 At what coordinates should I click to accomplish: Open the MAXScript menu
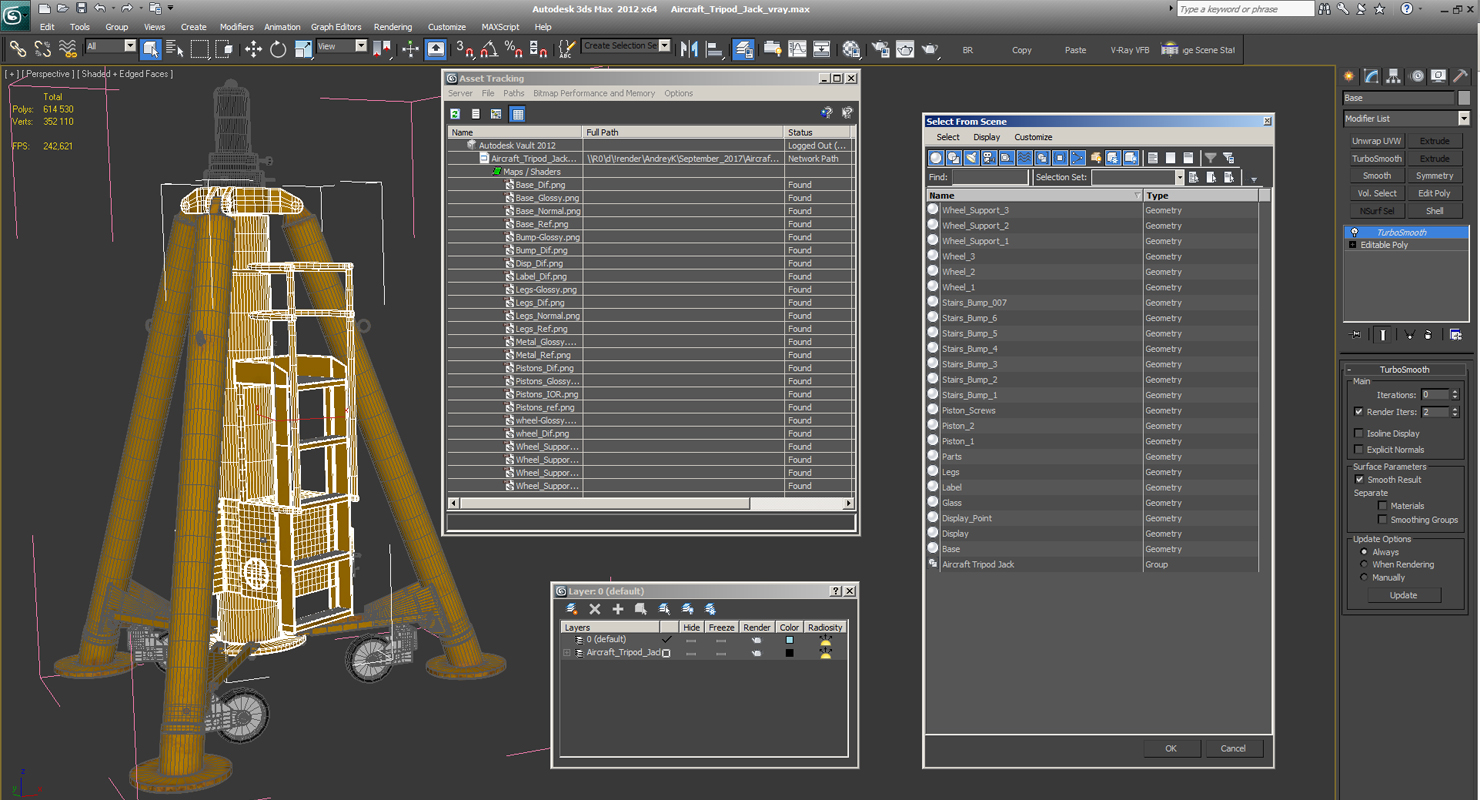pyautogui.click(x=500, y=27)
